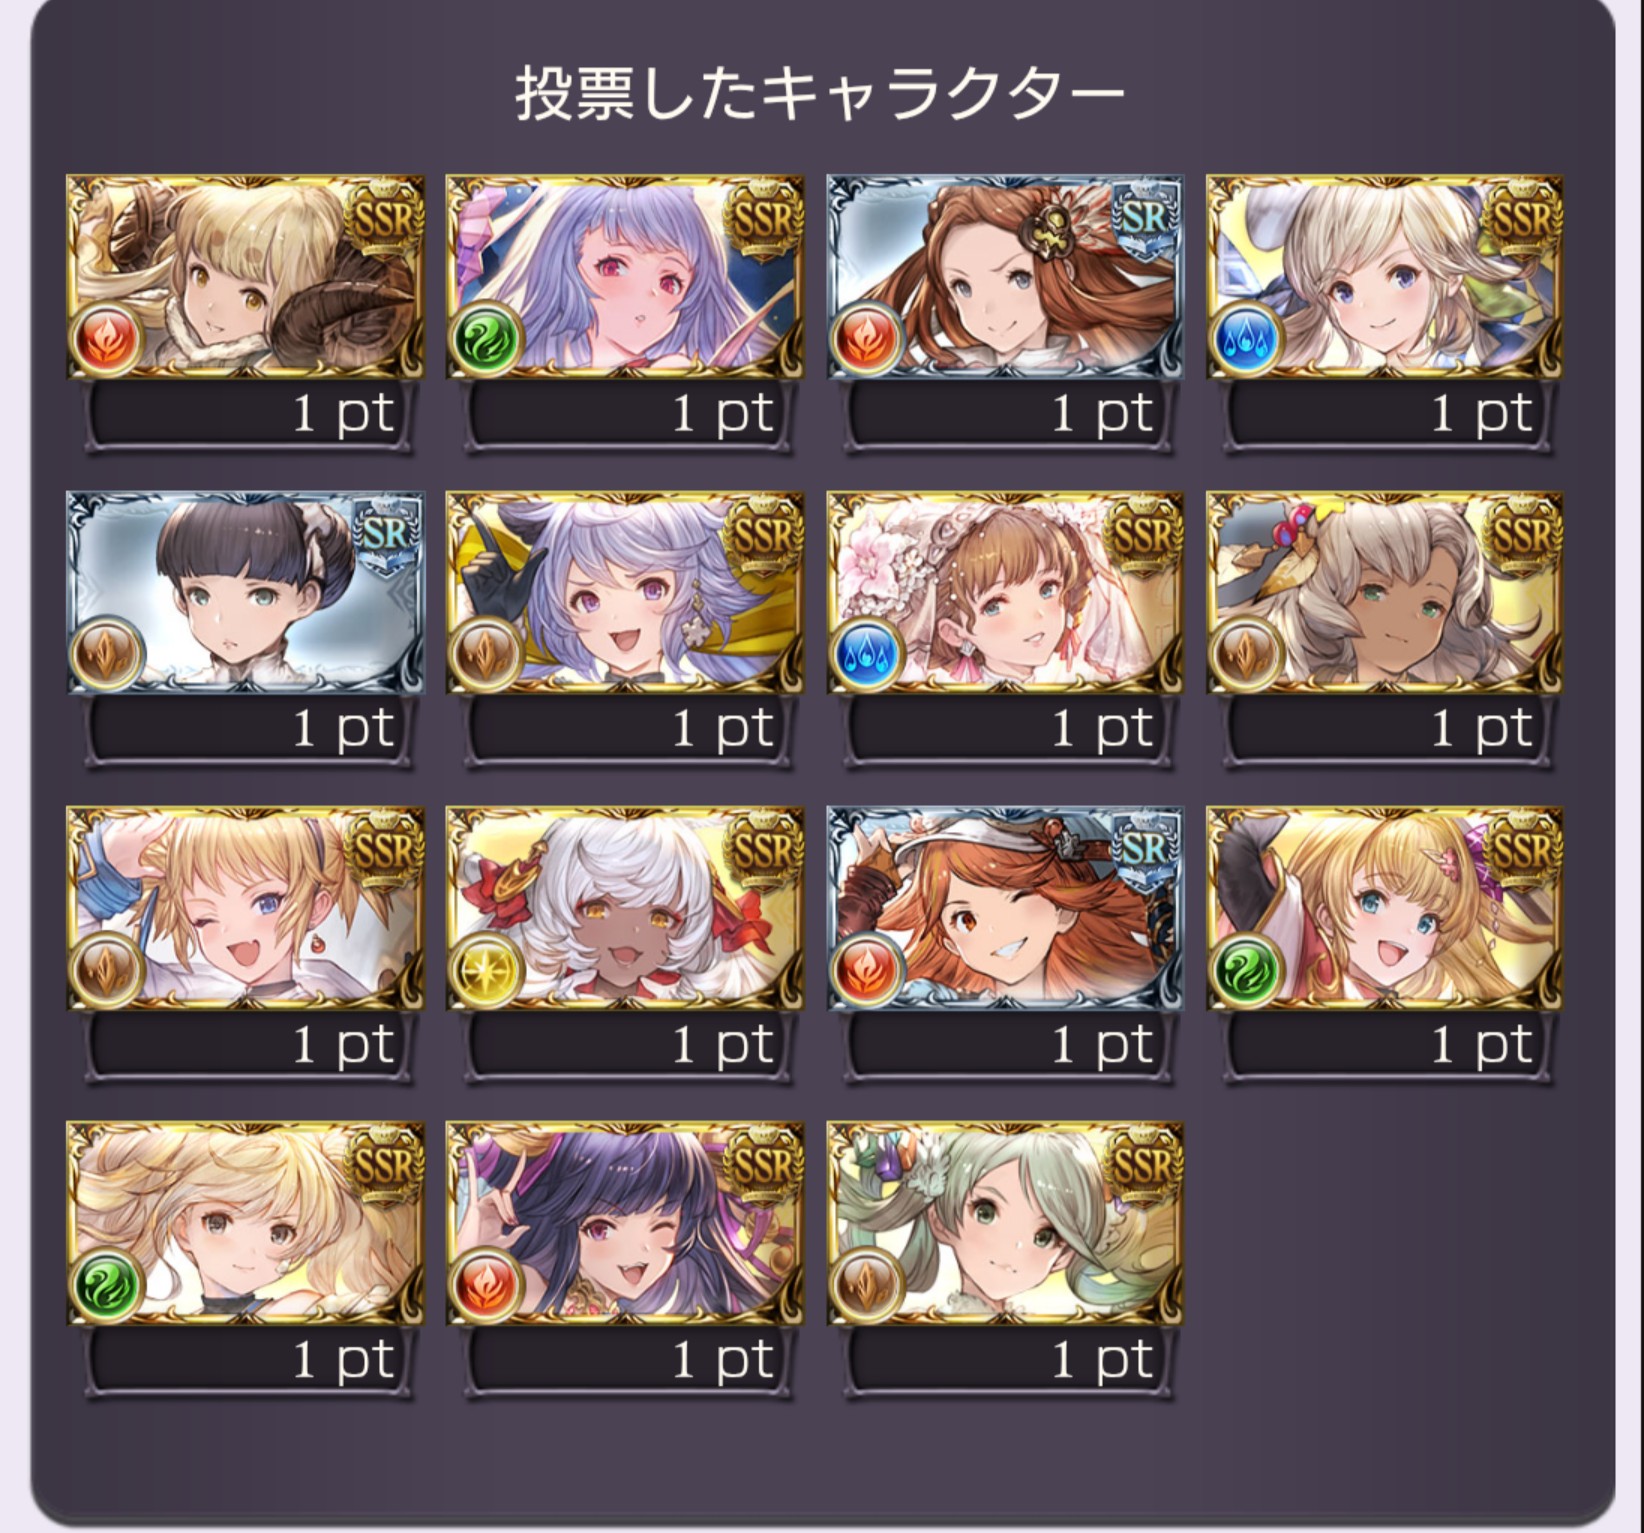Select the blonde character with ram horns
Screen dimensions: 1644x1533
(245, 277)
